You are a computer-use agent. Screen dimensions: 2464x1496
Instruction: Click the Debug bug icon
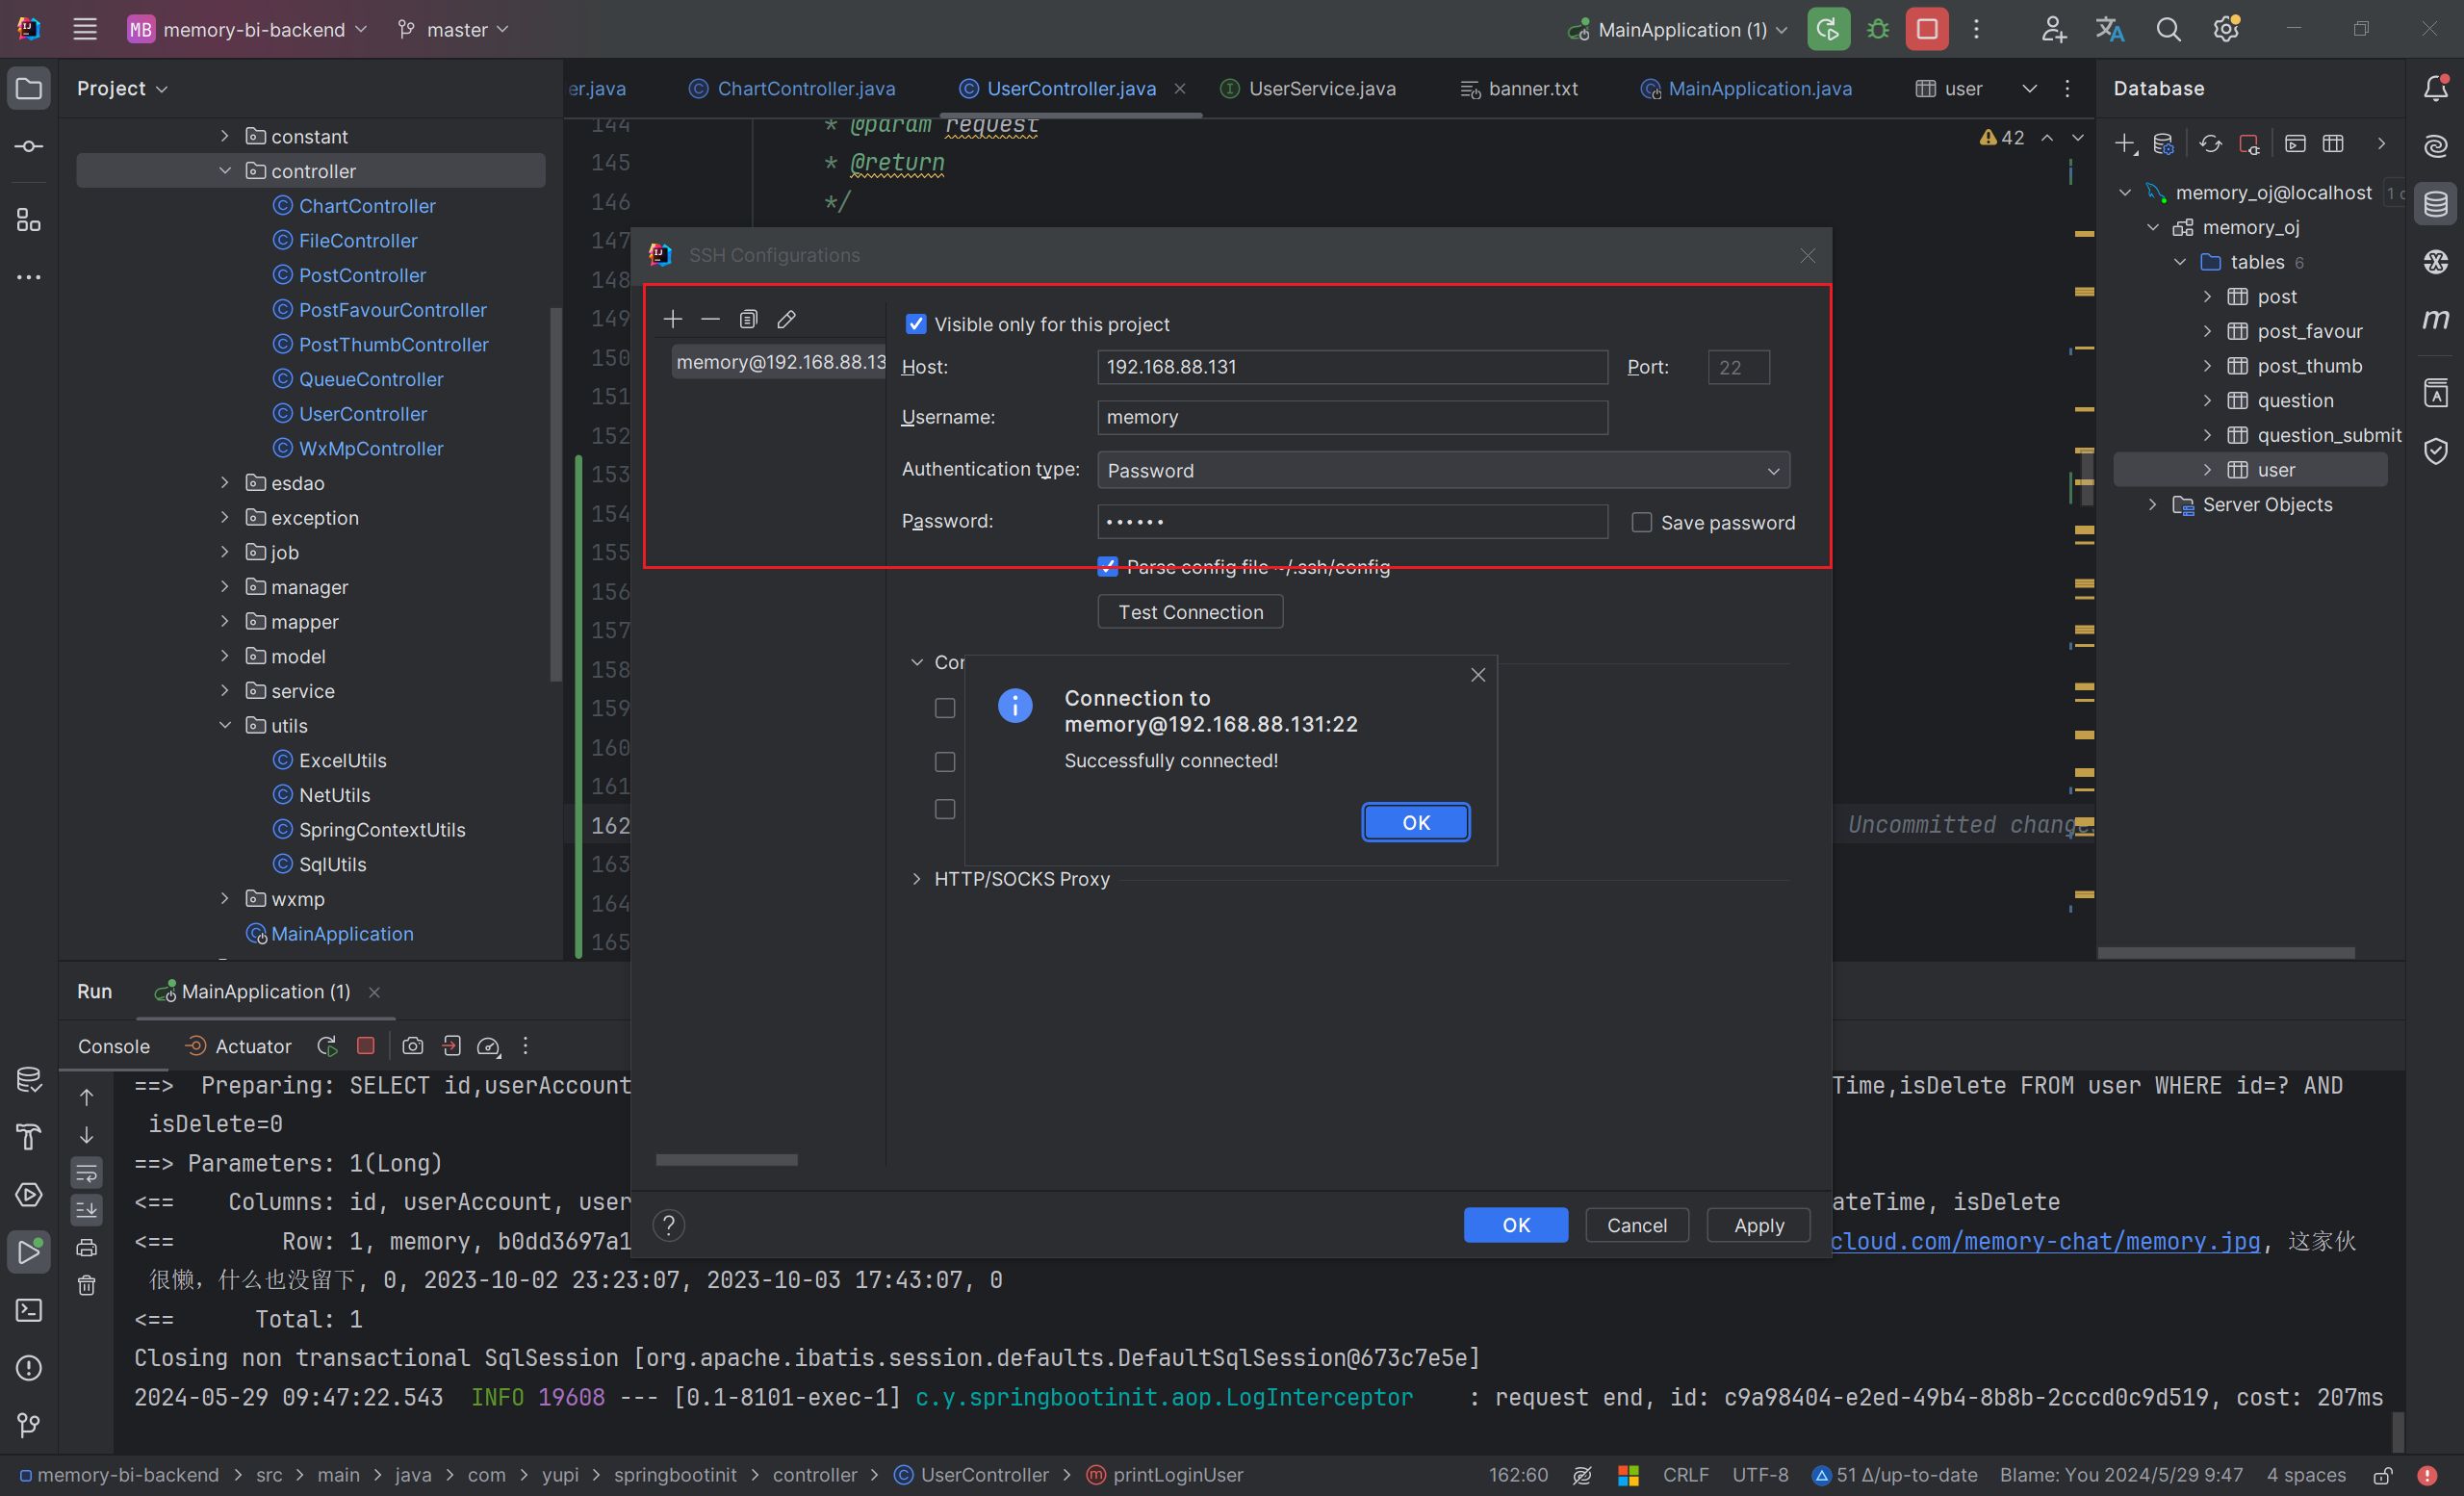coord(1878,29)
